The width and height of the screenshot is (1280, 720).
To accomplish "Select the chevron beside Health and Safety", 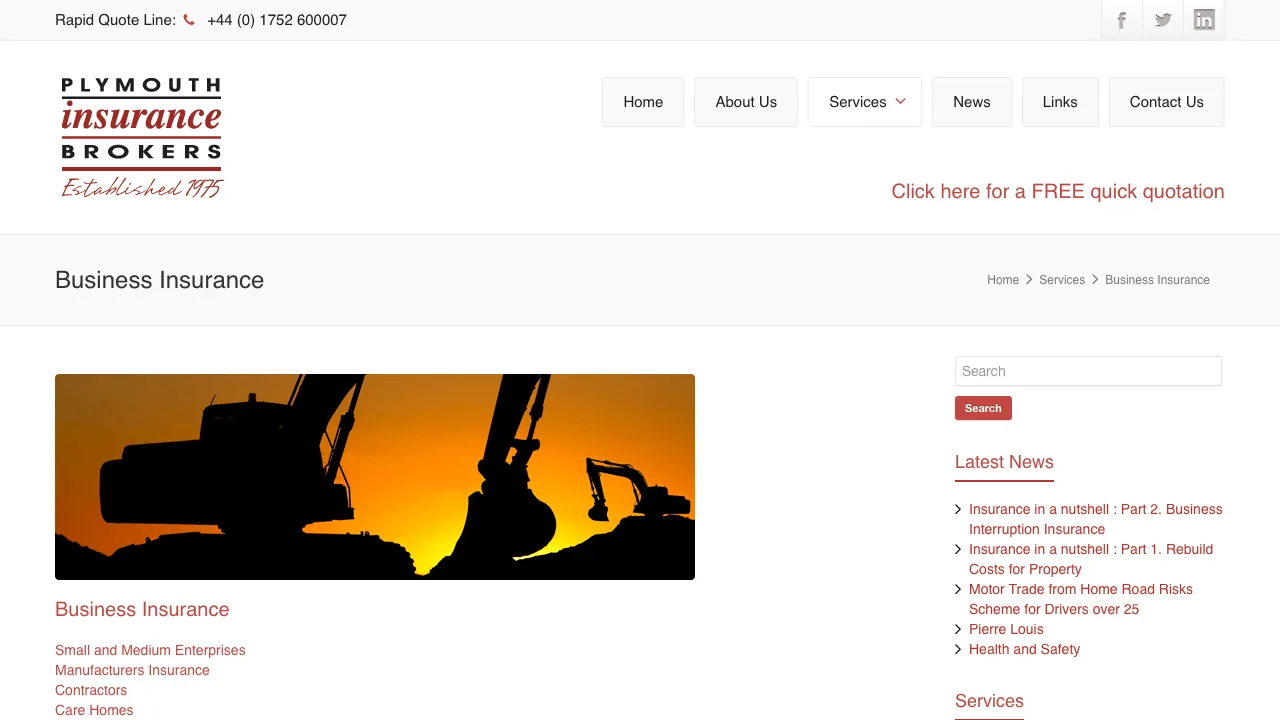I will pos(957,649).
